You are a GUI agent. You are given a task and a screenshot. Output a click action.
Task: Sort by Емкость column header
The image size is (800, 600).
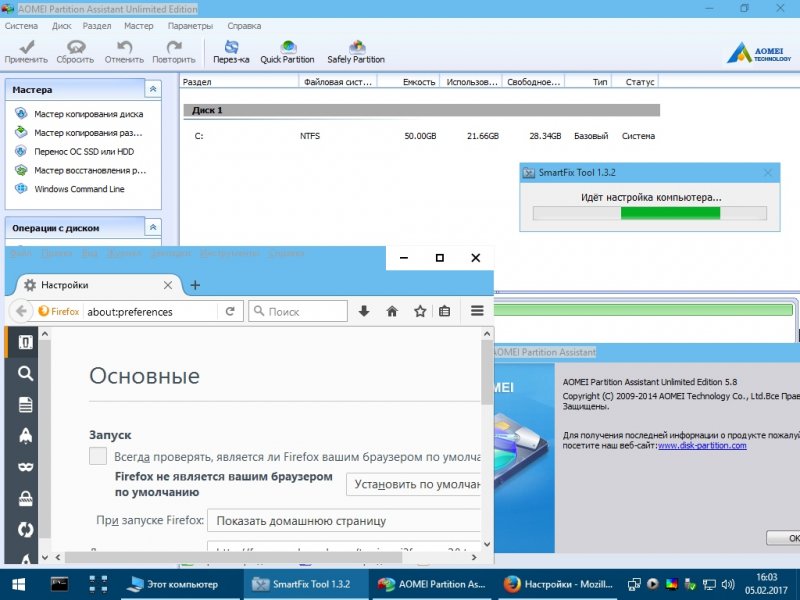point(408,82)
